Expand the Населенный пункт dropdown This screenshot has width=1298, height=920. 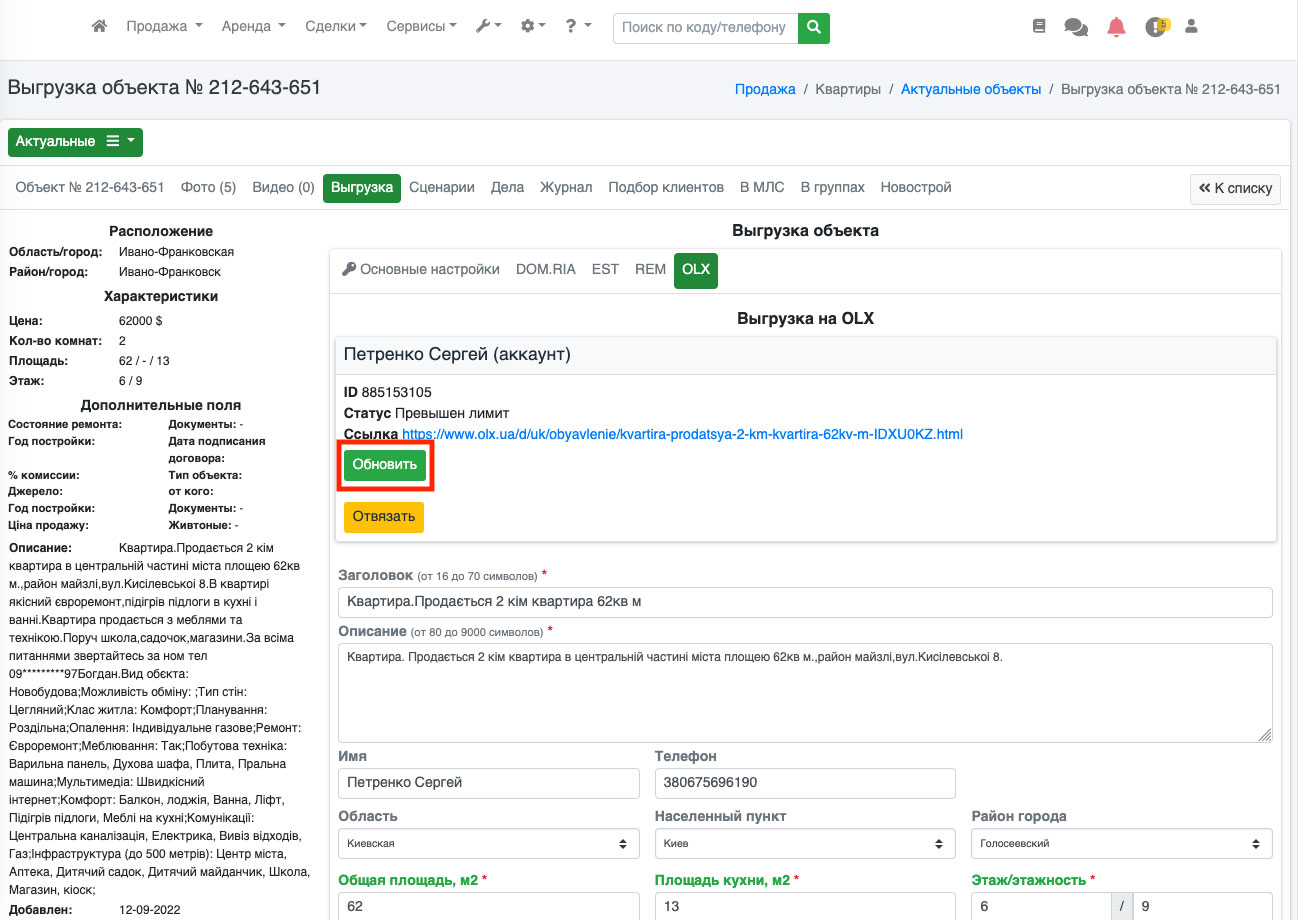click(x=805, y=843)
